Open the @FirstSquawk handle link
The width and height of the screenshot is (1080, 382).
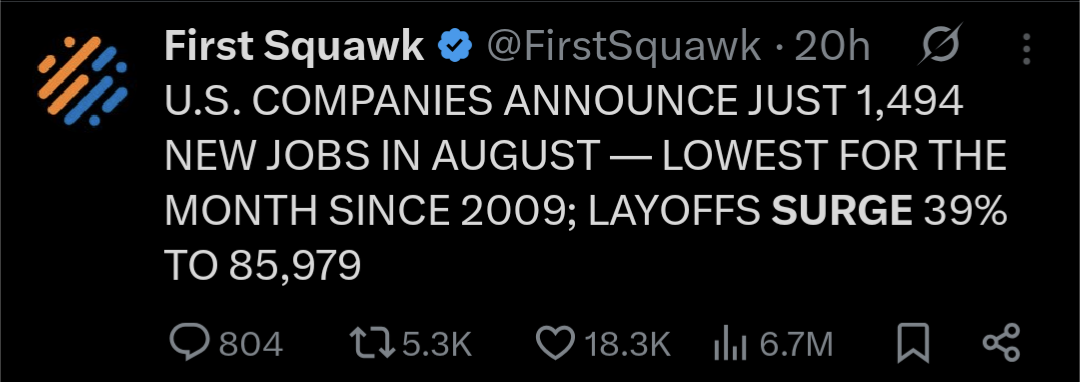coord(624,47)
